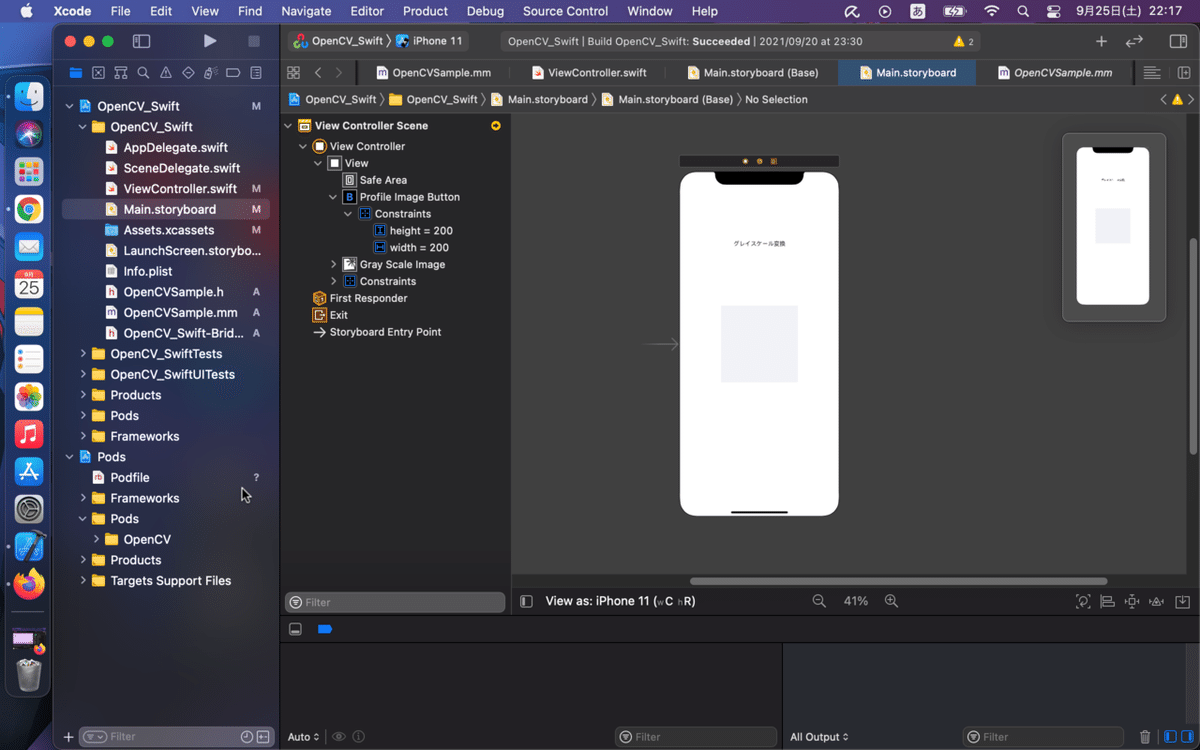Click the document outline Filter field
The width and height of the screenshot is (1200, 750).
click(395, 602)
